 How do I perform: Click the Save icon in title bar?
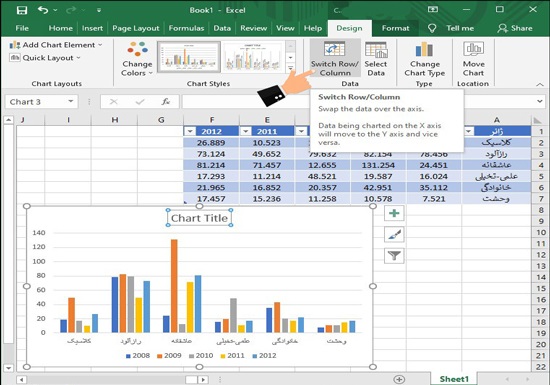pos(22,10)
